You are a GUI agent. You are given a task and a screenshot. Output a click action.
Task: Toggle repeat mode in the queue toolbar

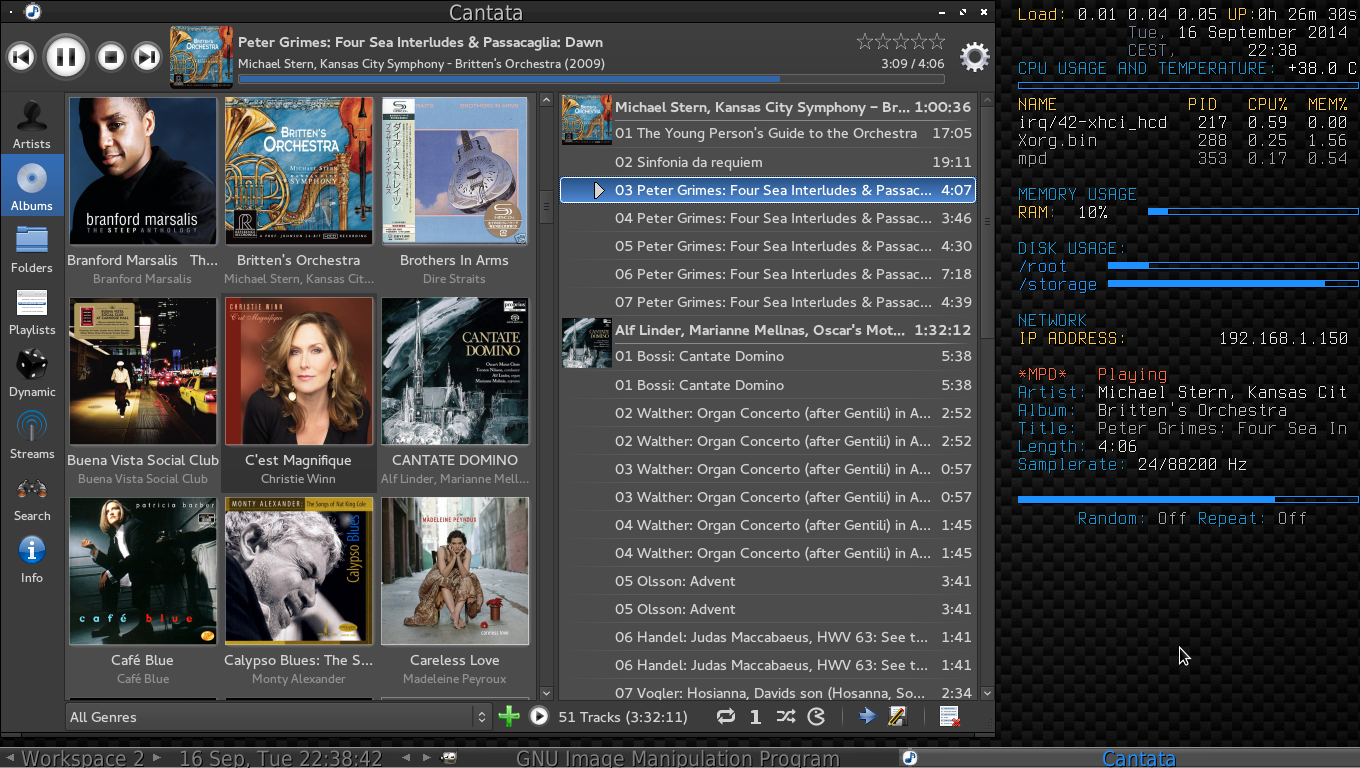point(726,716)
